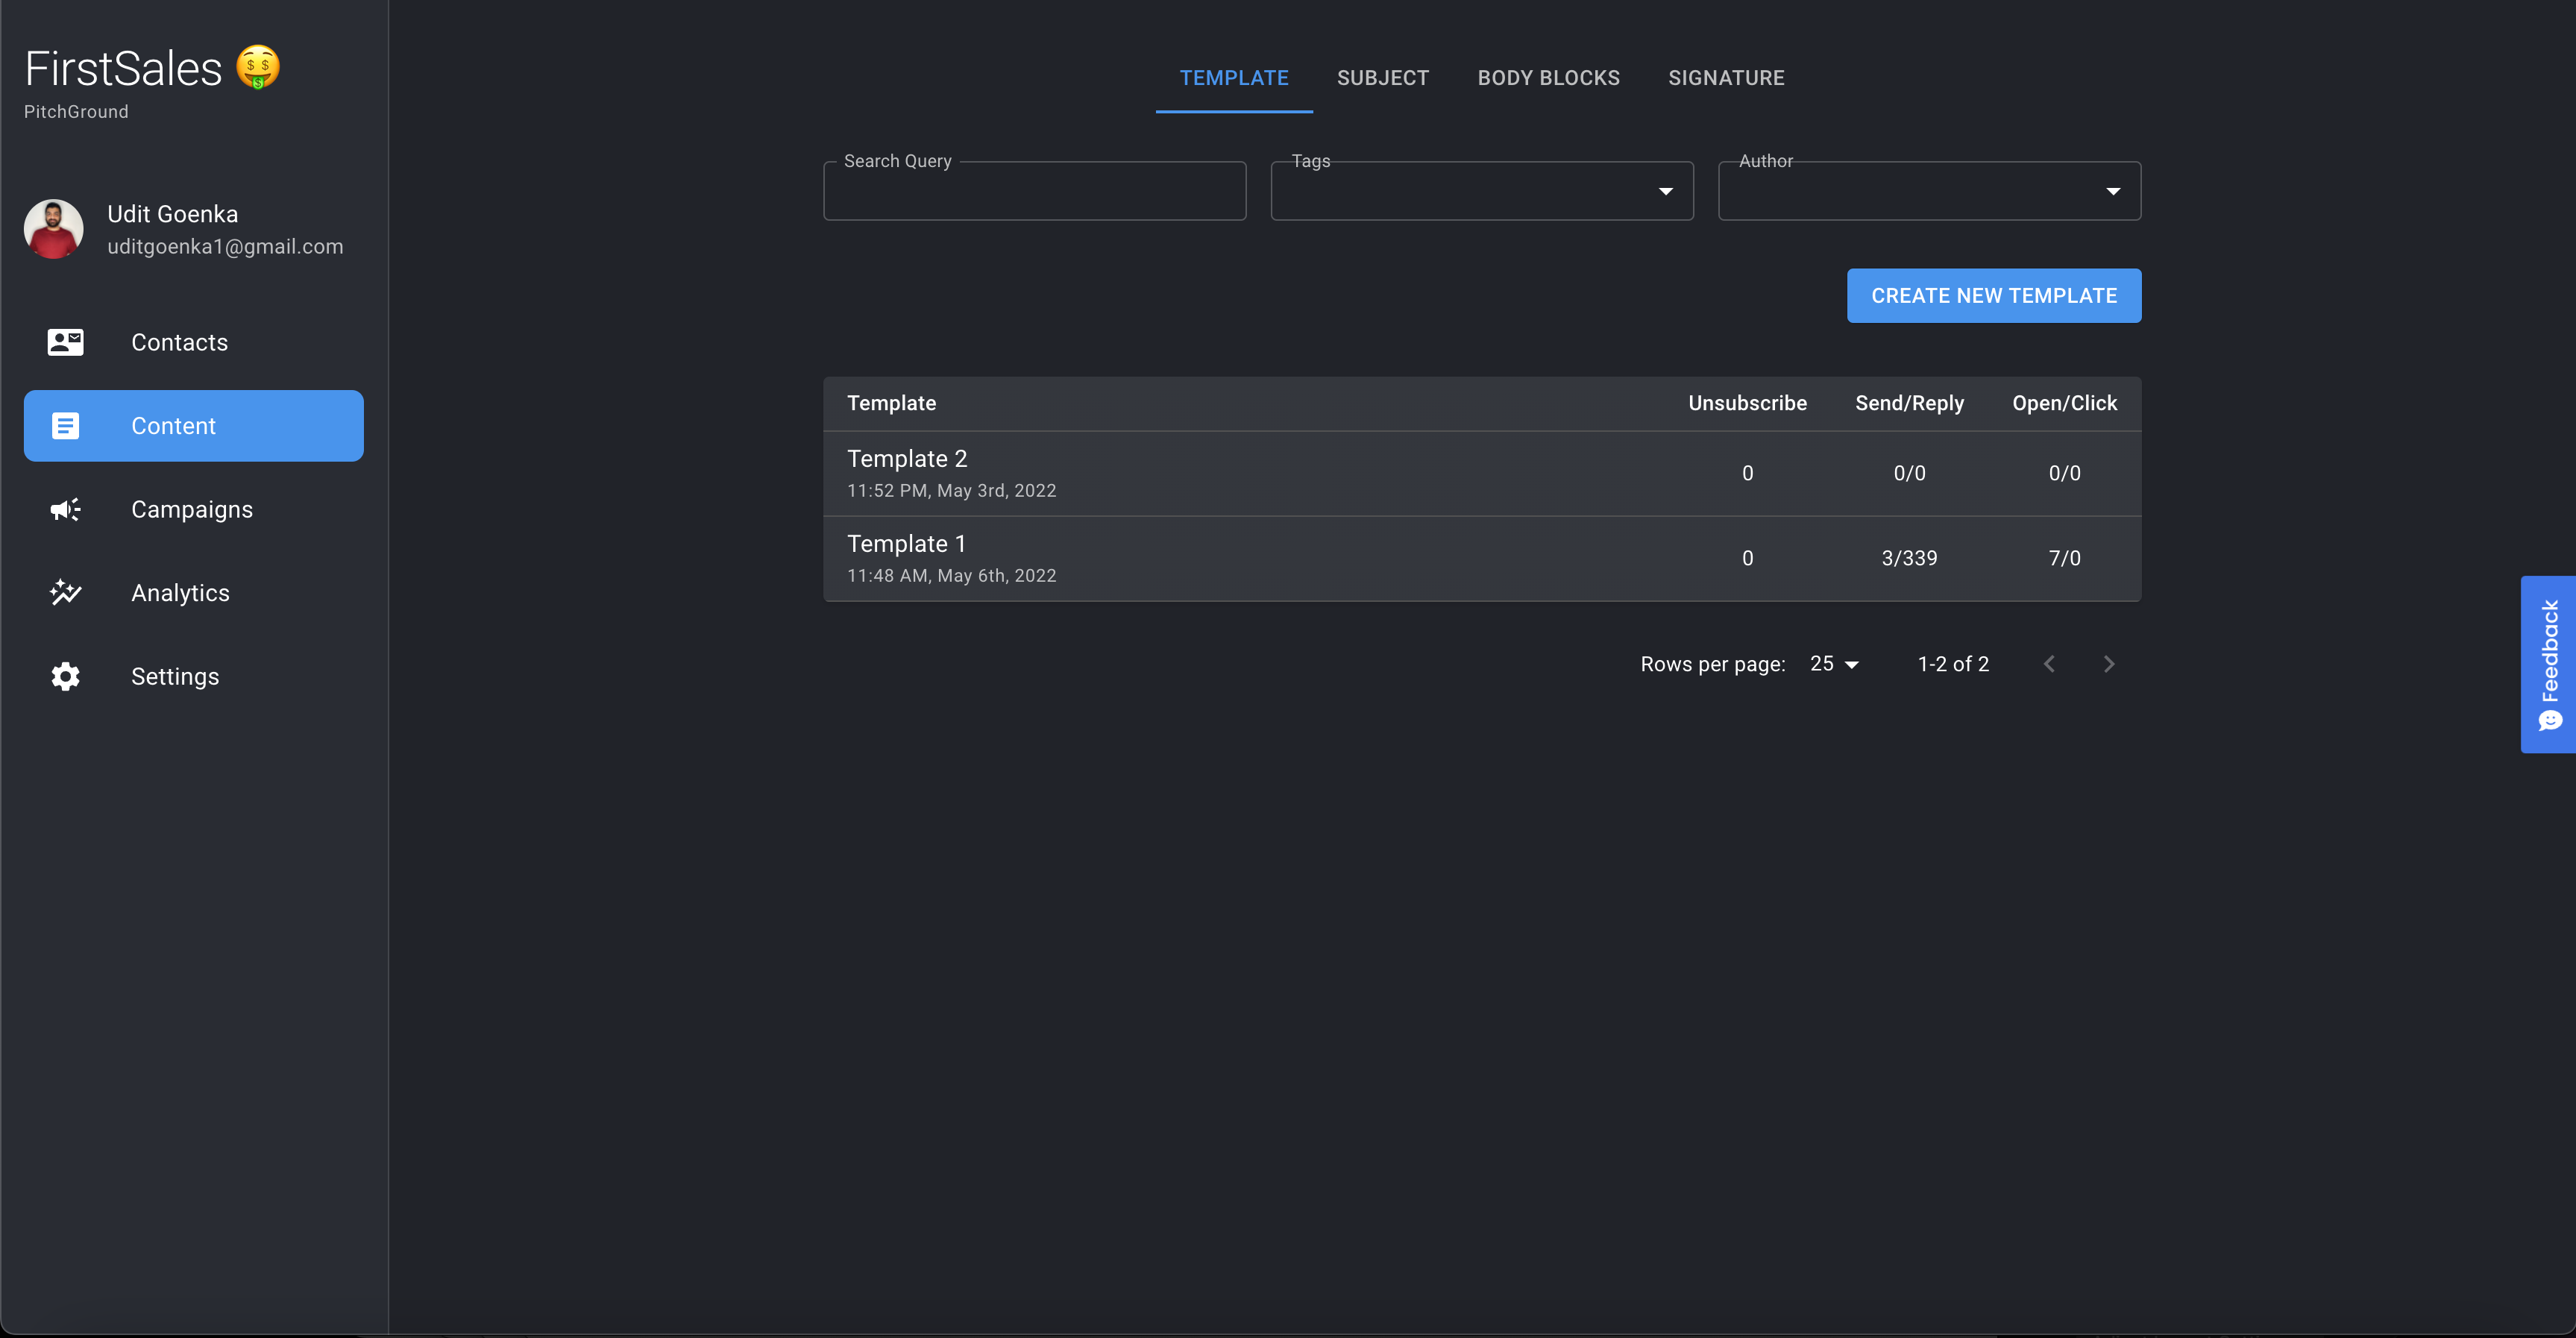This screenshot has height=1338, width=2576.
Task: Click the FirstSales money-face logo
Action: point(257,66)
